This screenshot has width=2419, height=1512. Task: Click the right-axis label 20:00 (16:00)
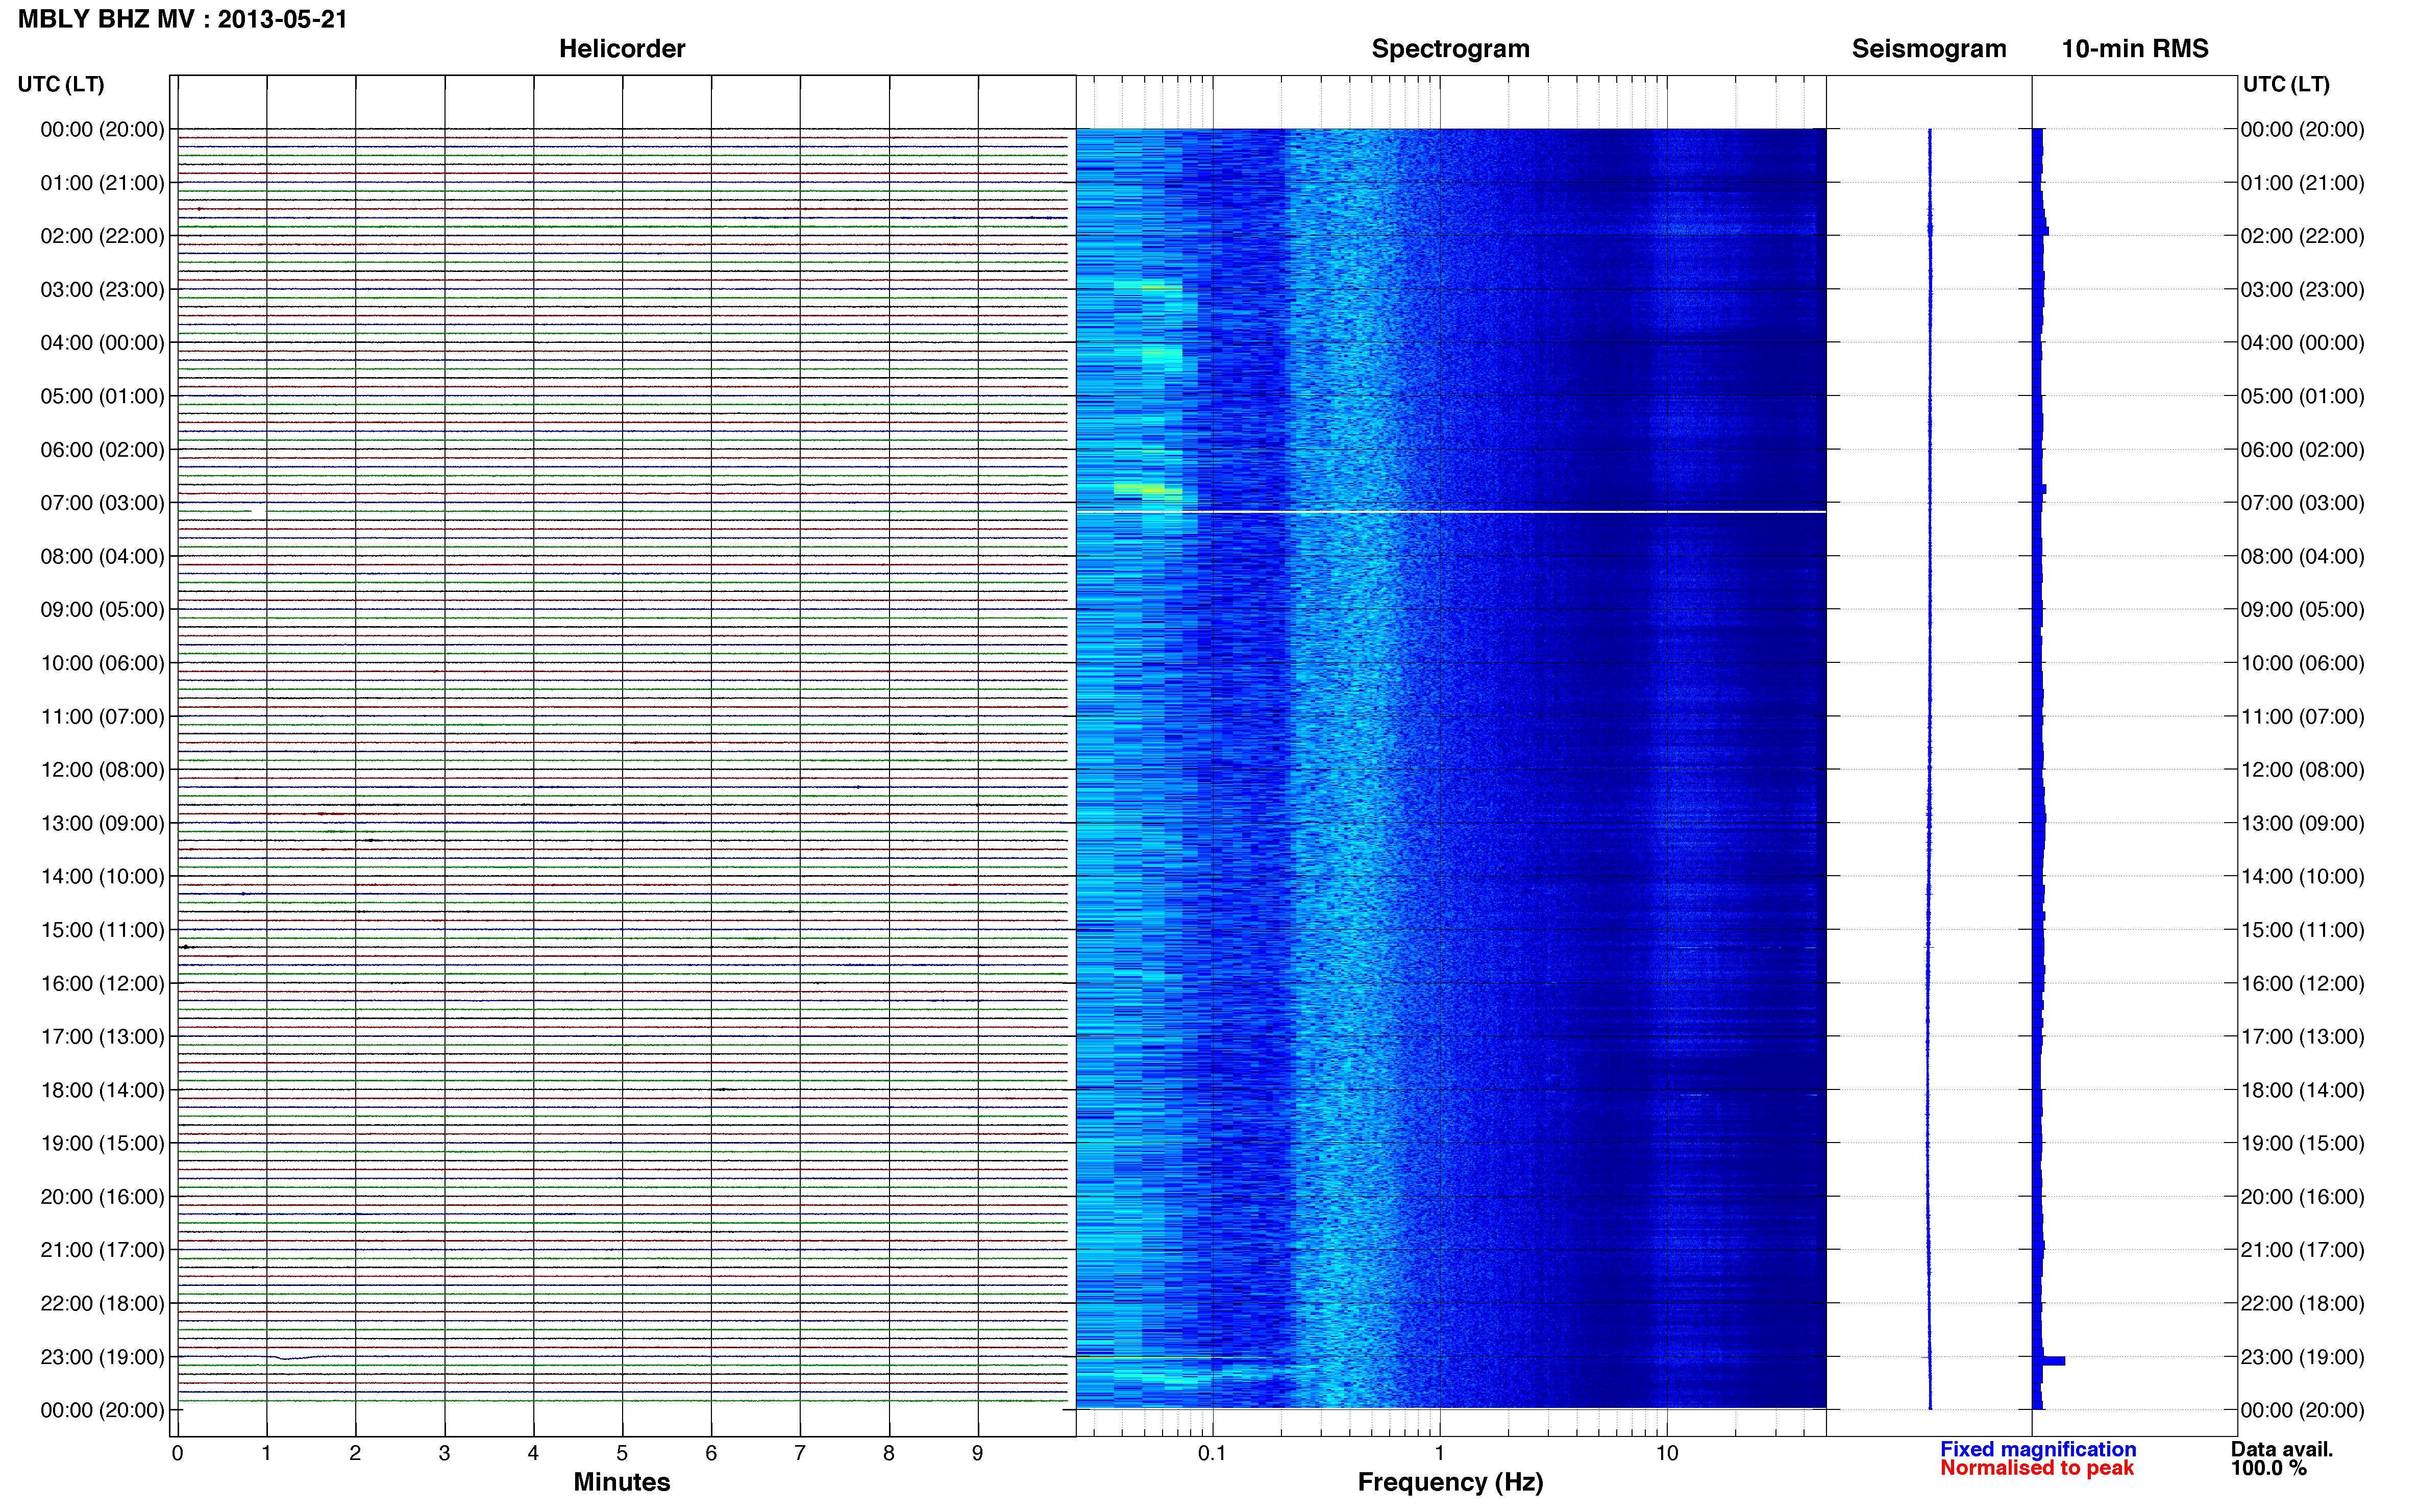click(x=2302, y=1197)
